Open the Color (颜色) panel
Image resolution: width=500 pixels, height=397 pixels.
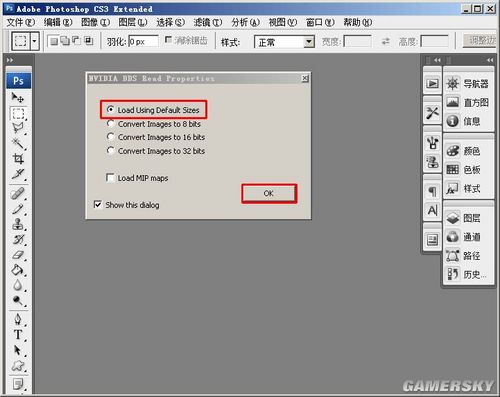(x=463, y=151)
